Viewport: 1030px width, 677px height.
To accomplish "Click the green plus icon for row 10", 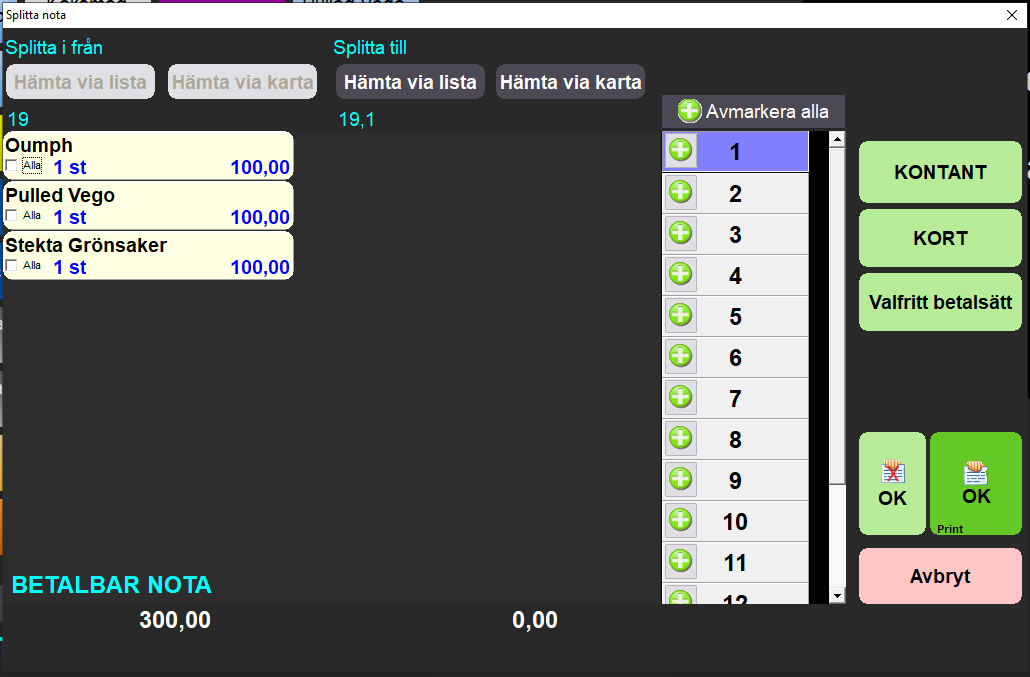I will coord(680,520).
